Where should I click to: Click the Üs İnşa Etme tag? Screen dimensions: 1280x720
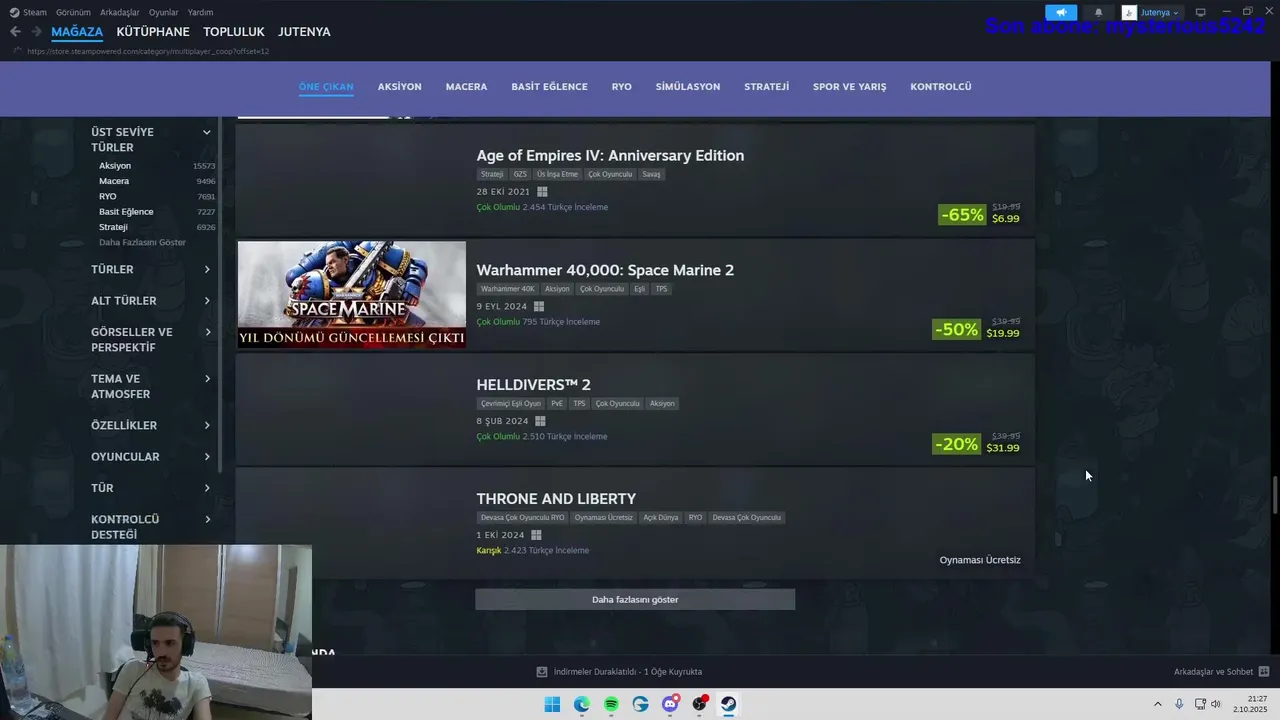click(558, 174)
